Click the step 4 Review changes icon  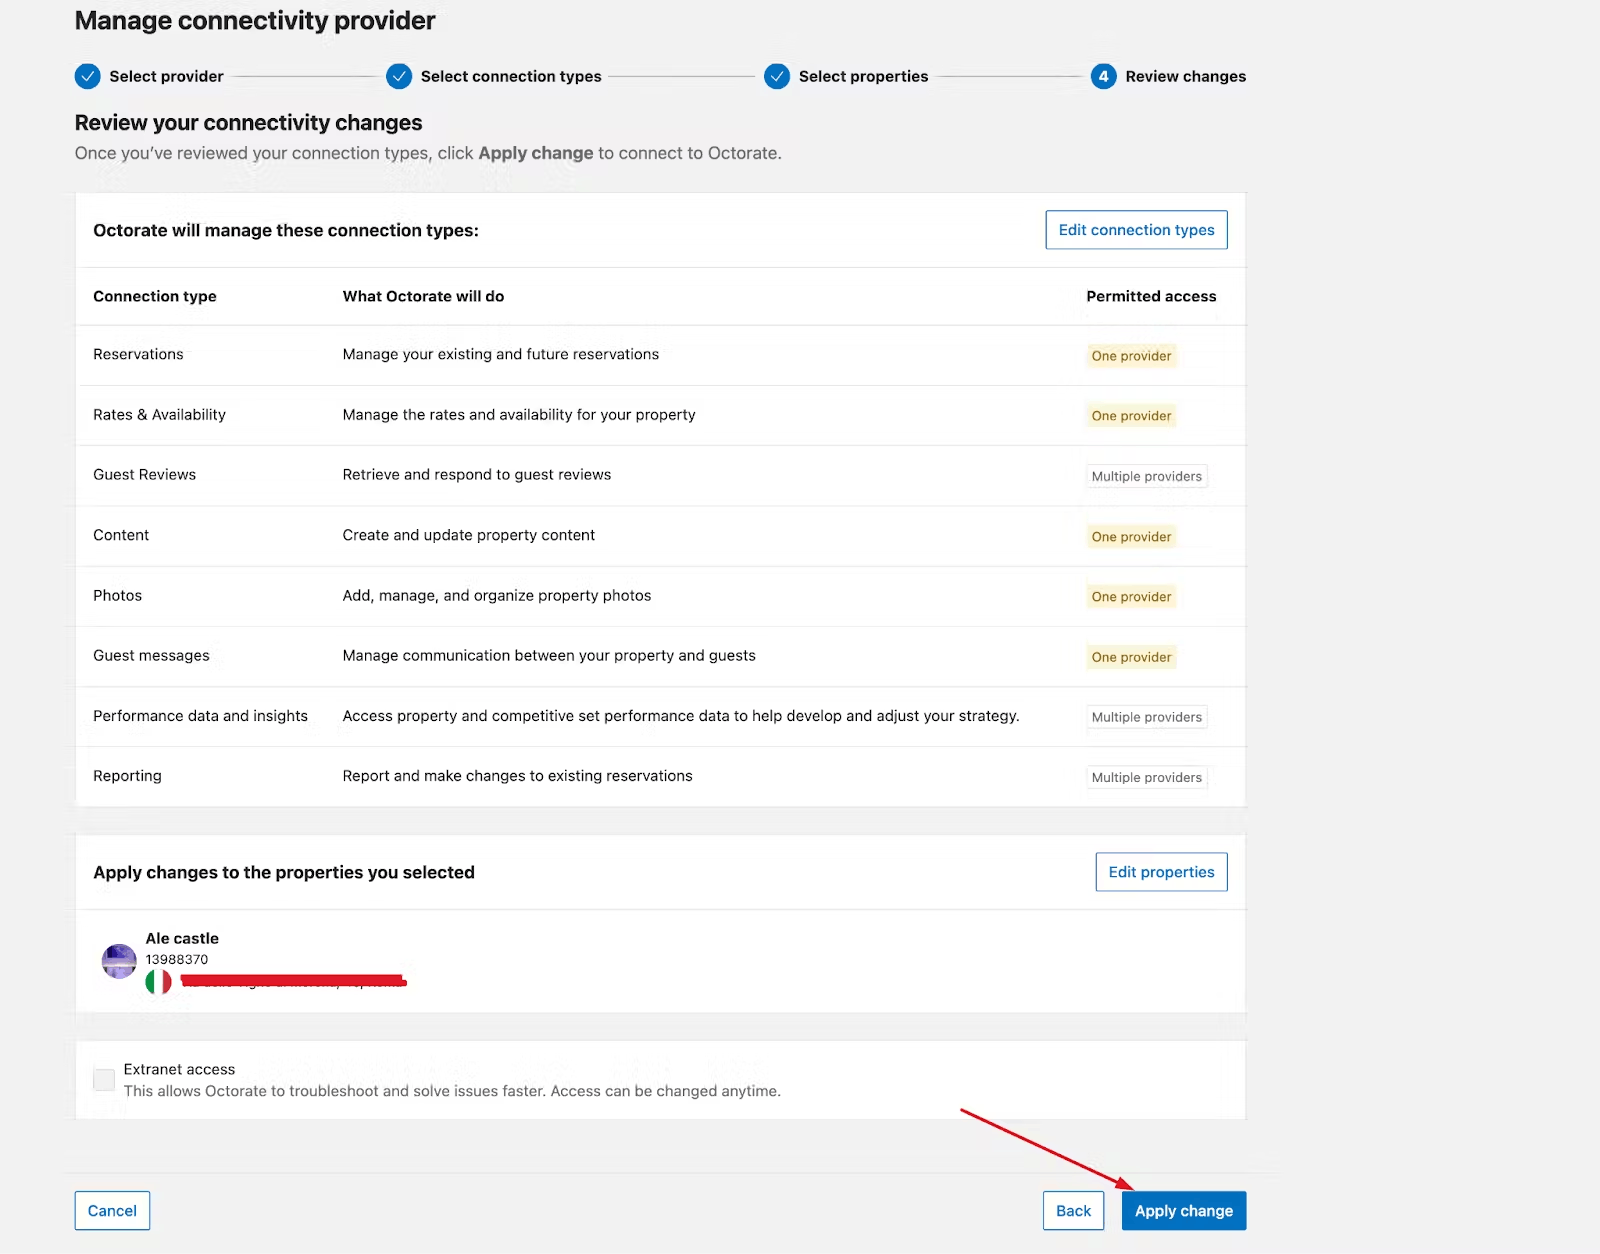(x=1103, y=76)
